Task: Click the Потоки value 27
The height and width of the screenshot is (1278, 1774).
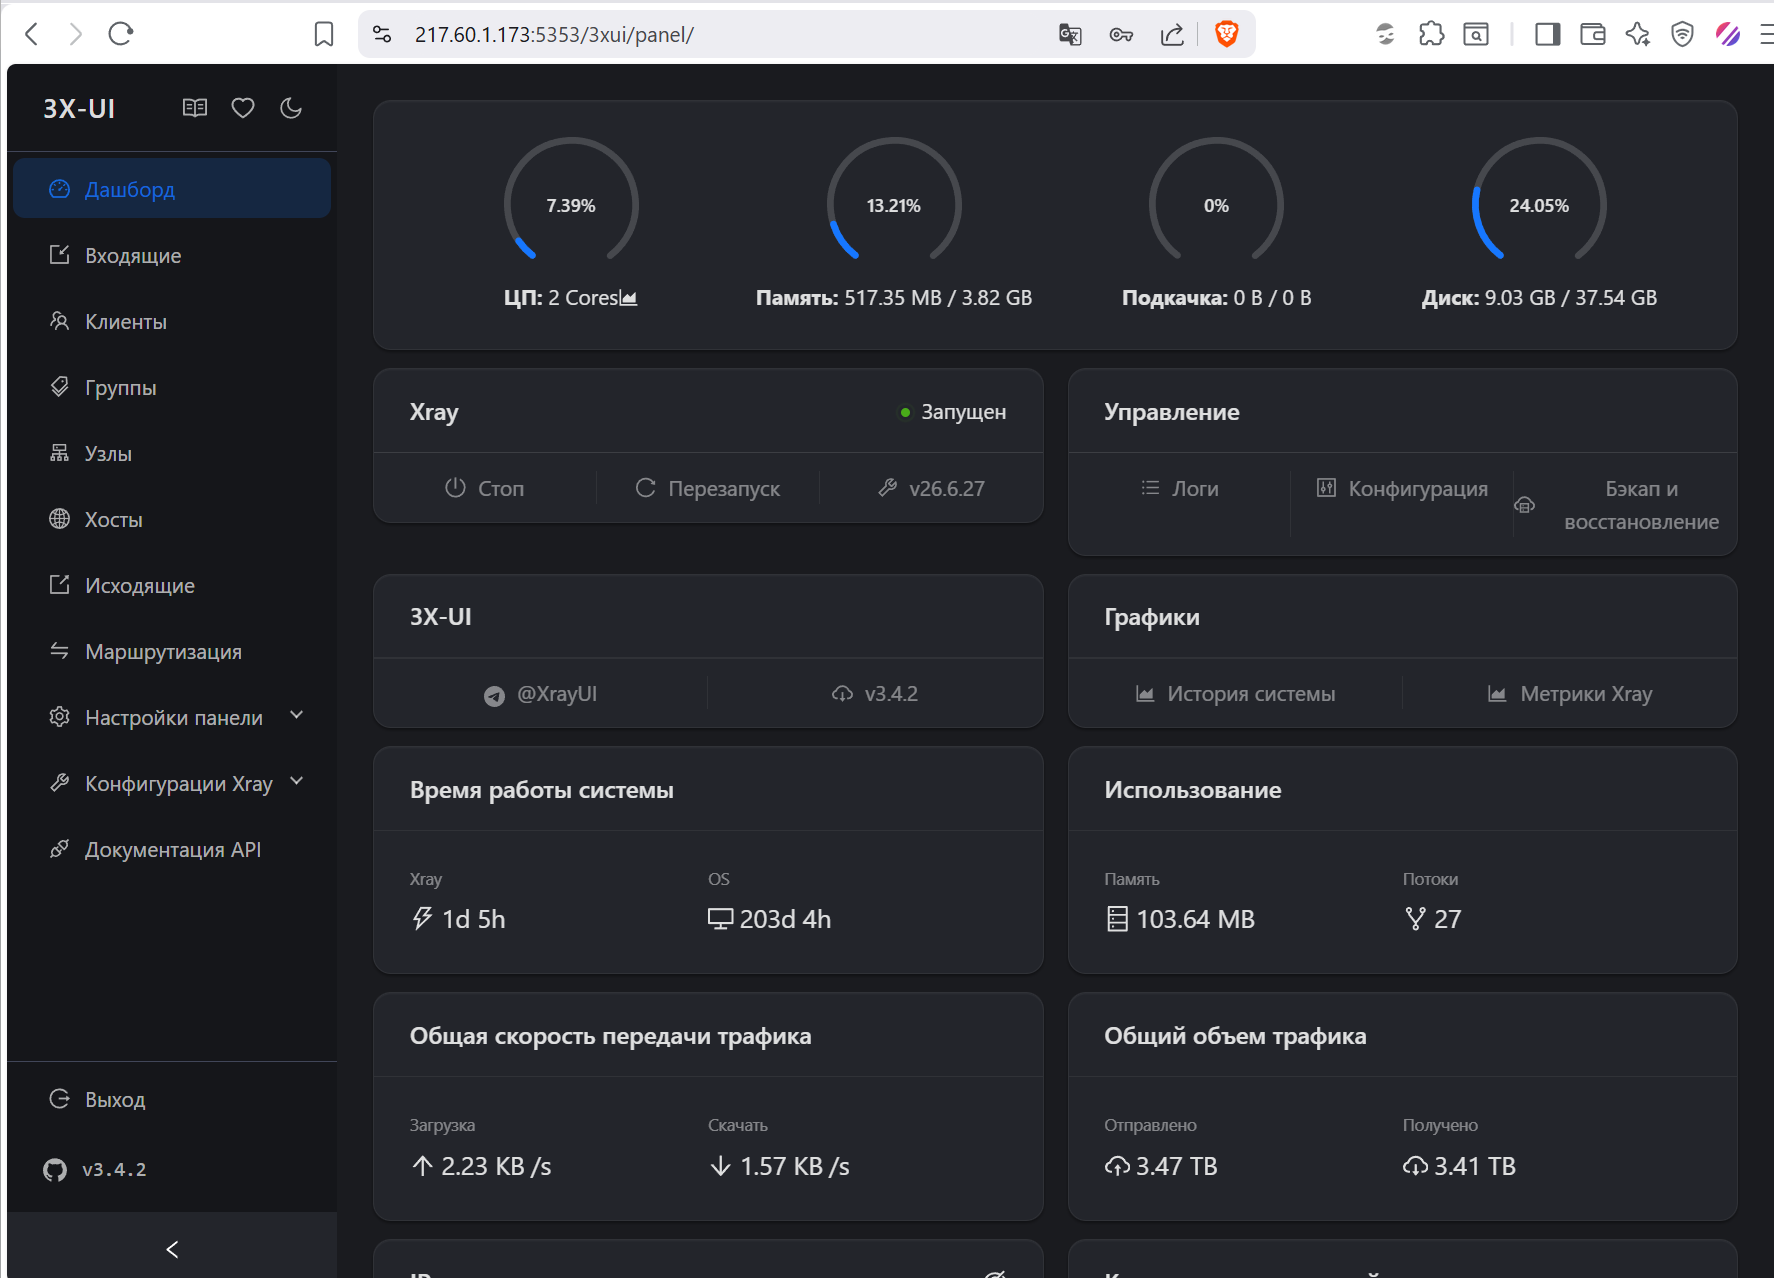Action: pos(1433,919)
